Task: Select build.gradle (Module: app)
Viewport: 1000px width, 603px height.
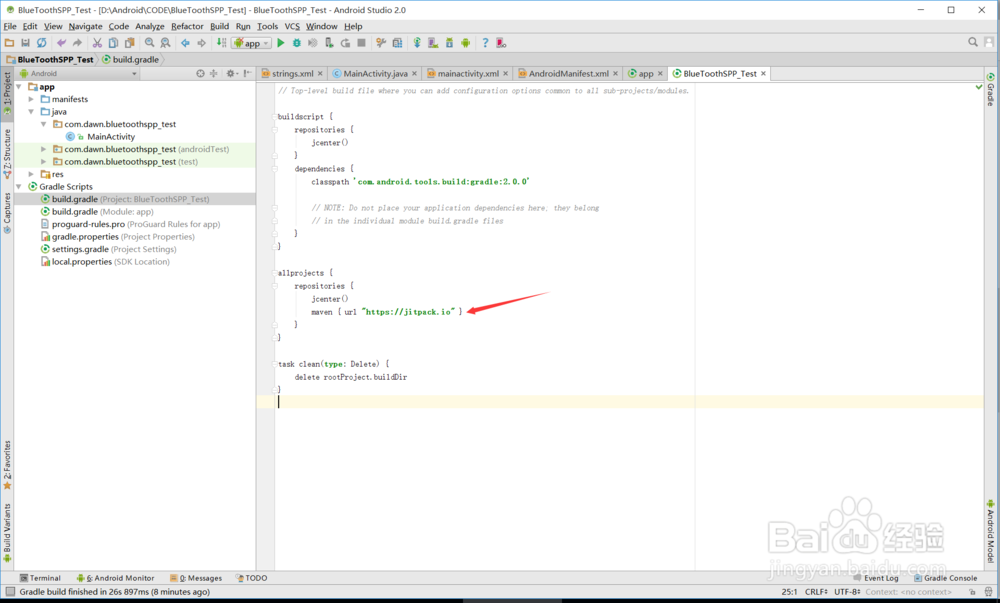Action: (x=96, y=212)
